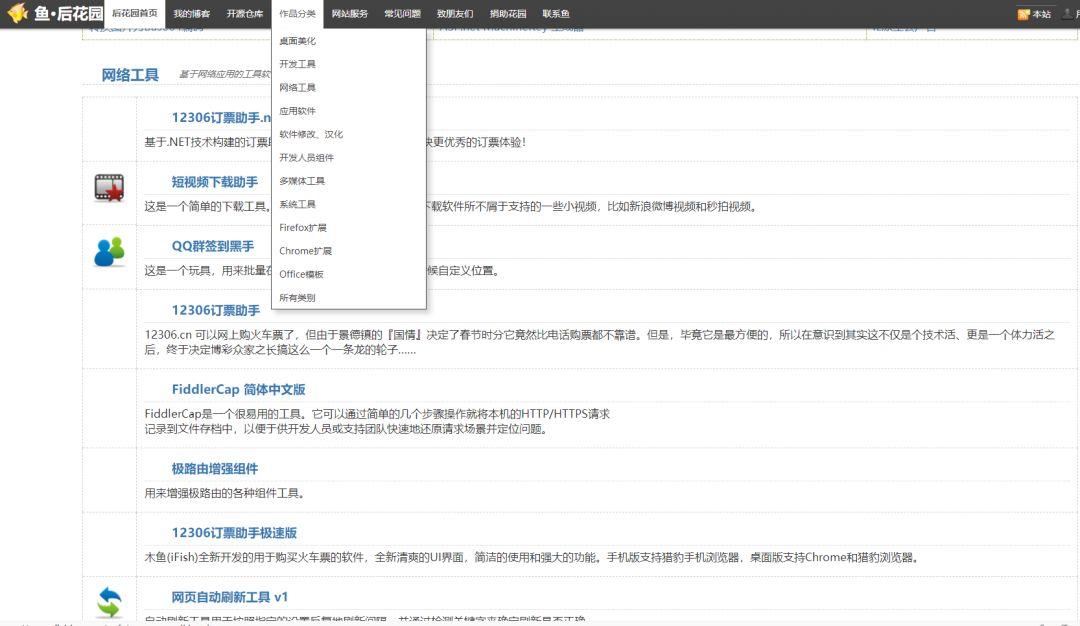Select 所有类别 at the bottom of the dropdown
Screen dimensions: 1080x626
point(297,297)
